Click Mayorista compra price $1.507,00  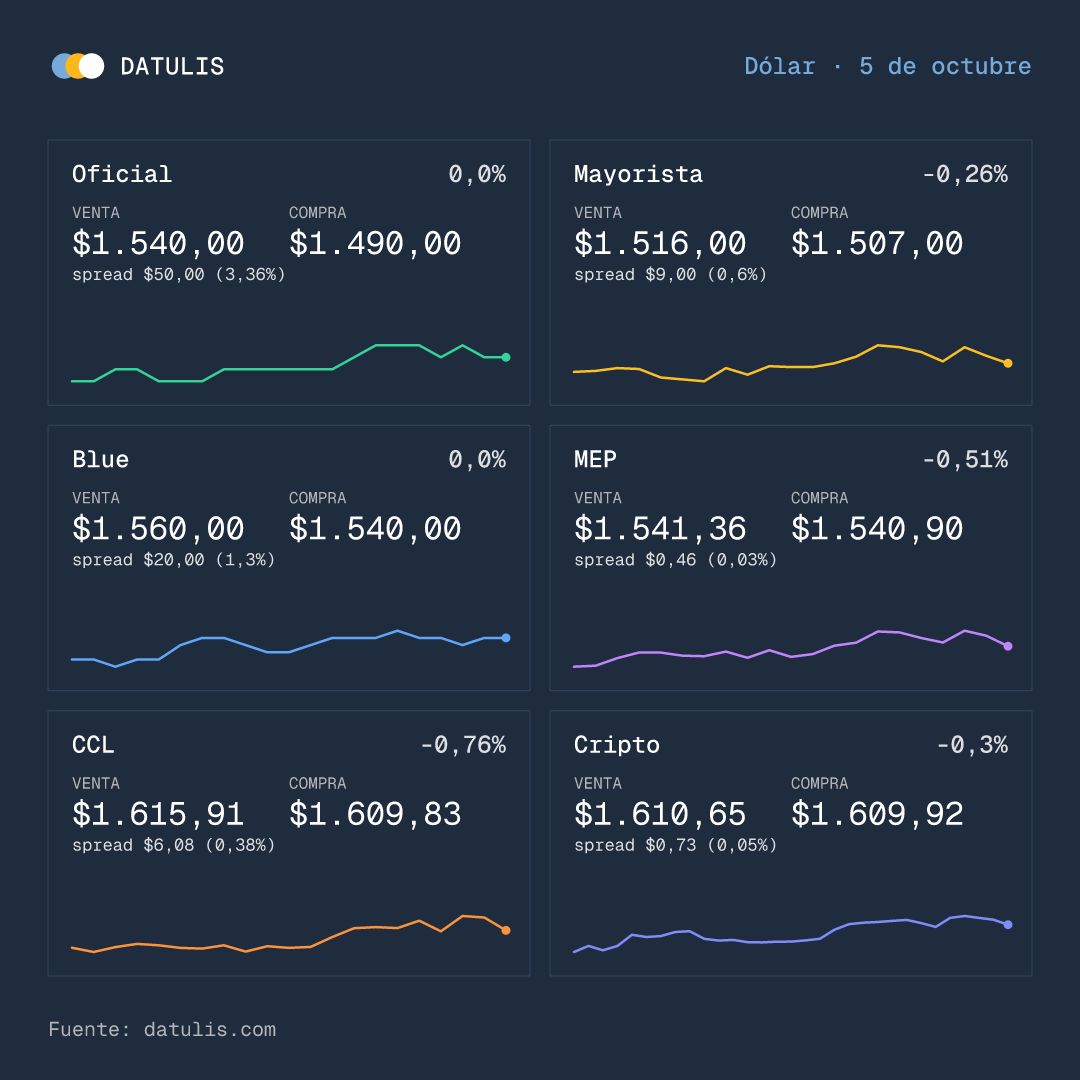tap(877, 243)
